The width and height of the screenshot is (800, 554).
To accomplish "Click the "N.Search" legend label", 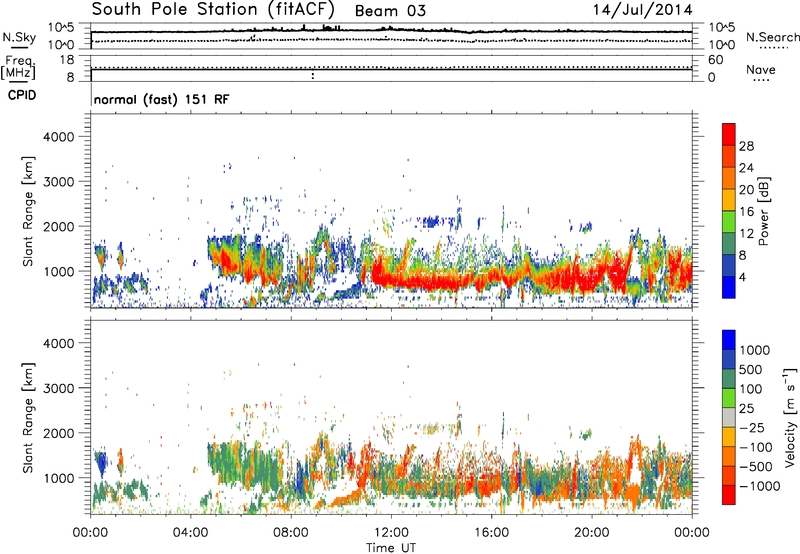I will tap(772, 37).
